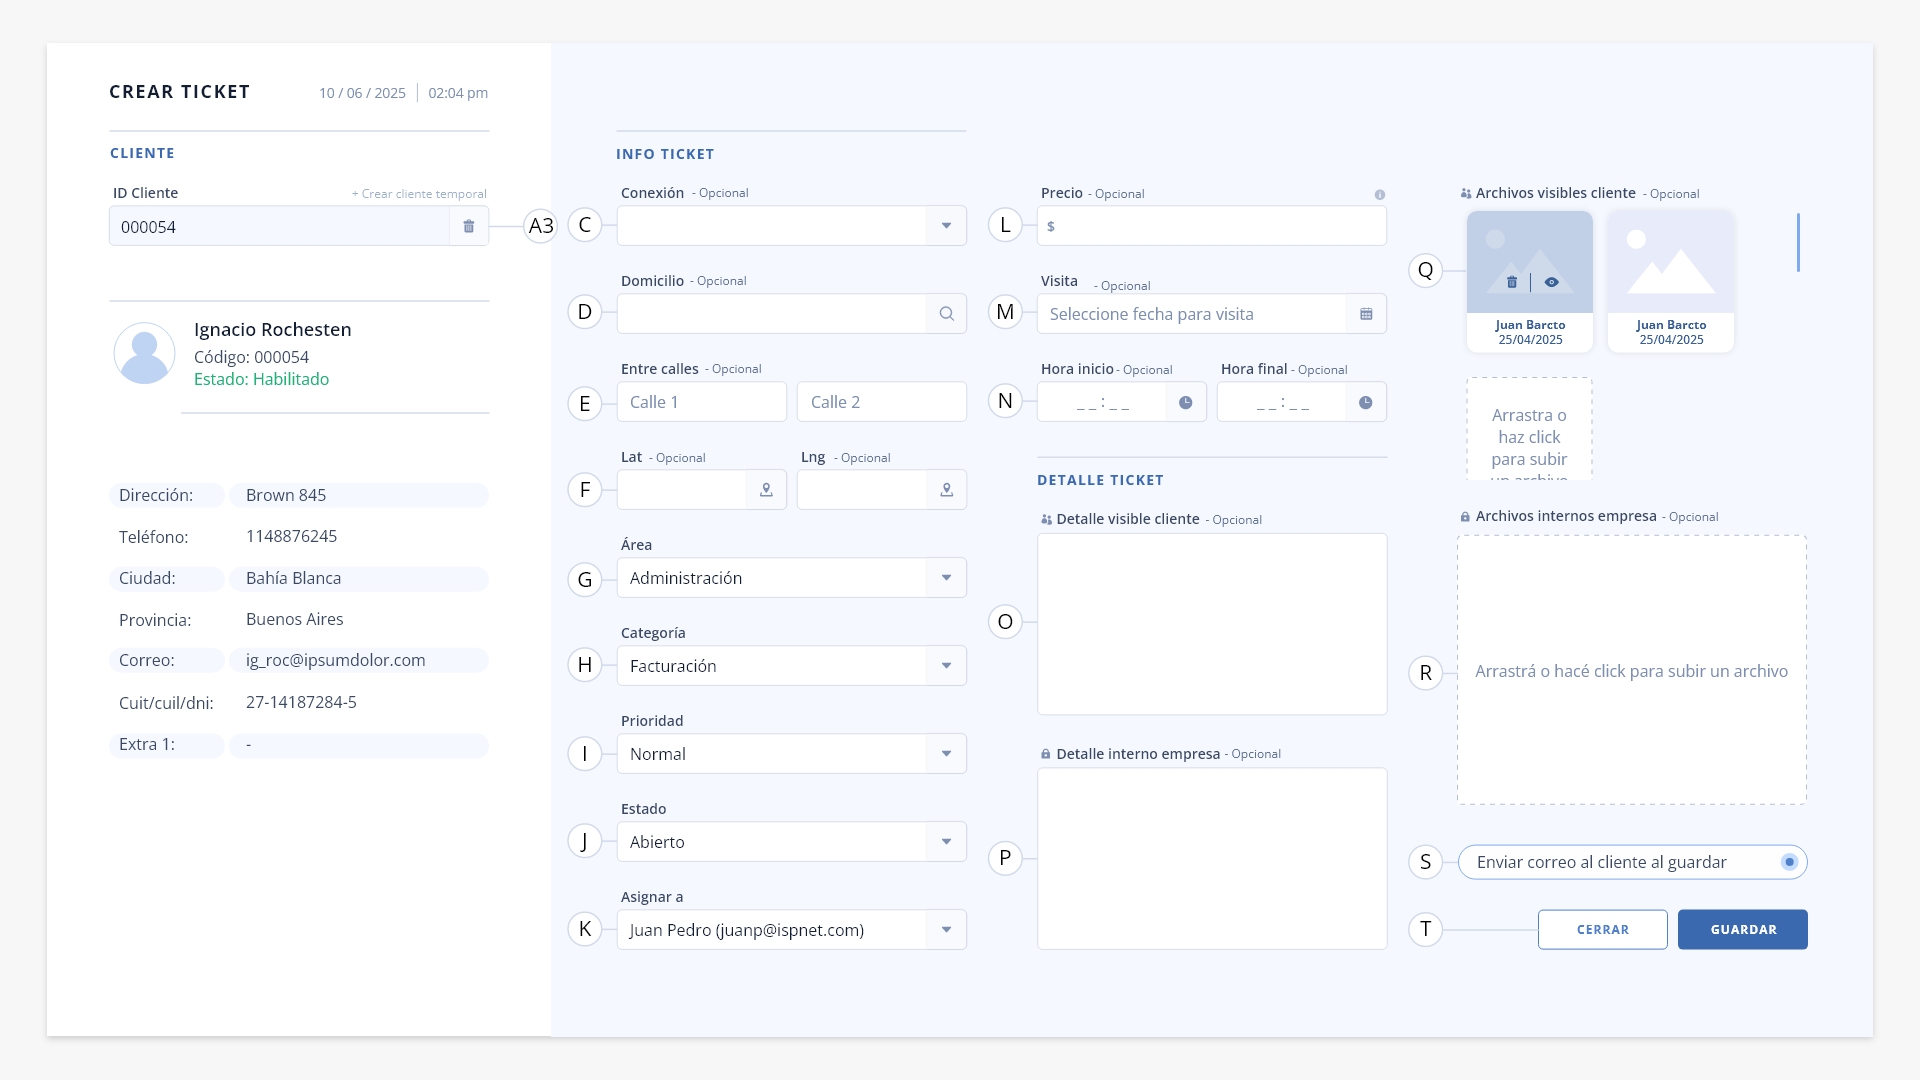Click the Lng field location pin icon

pos(946,490)
